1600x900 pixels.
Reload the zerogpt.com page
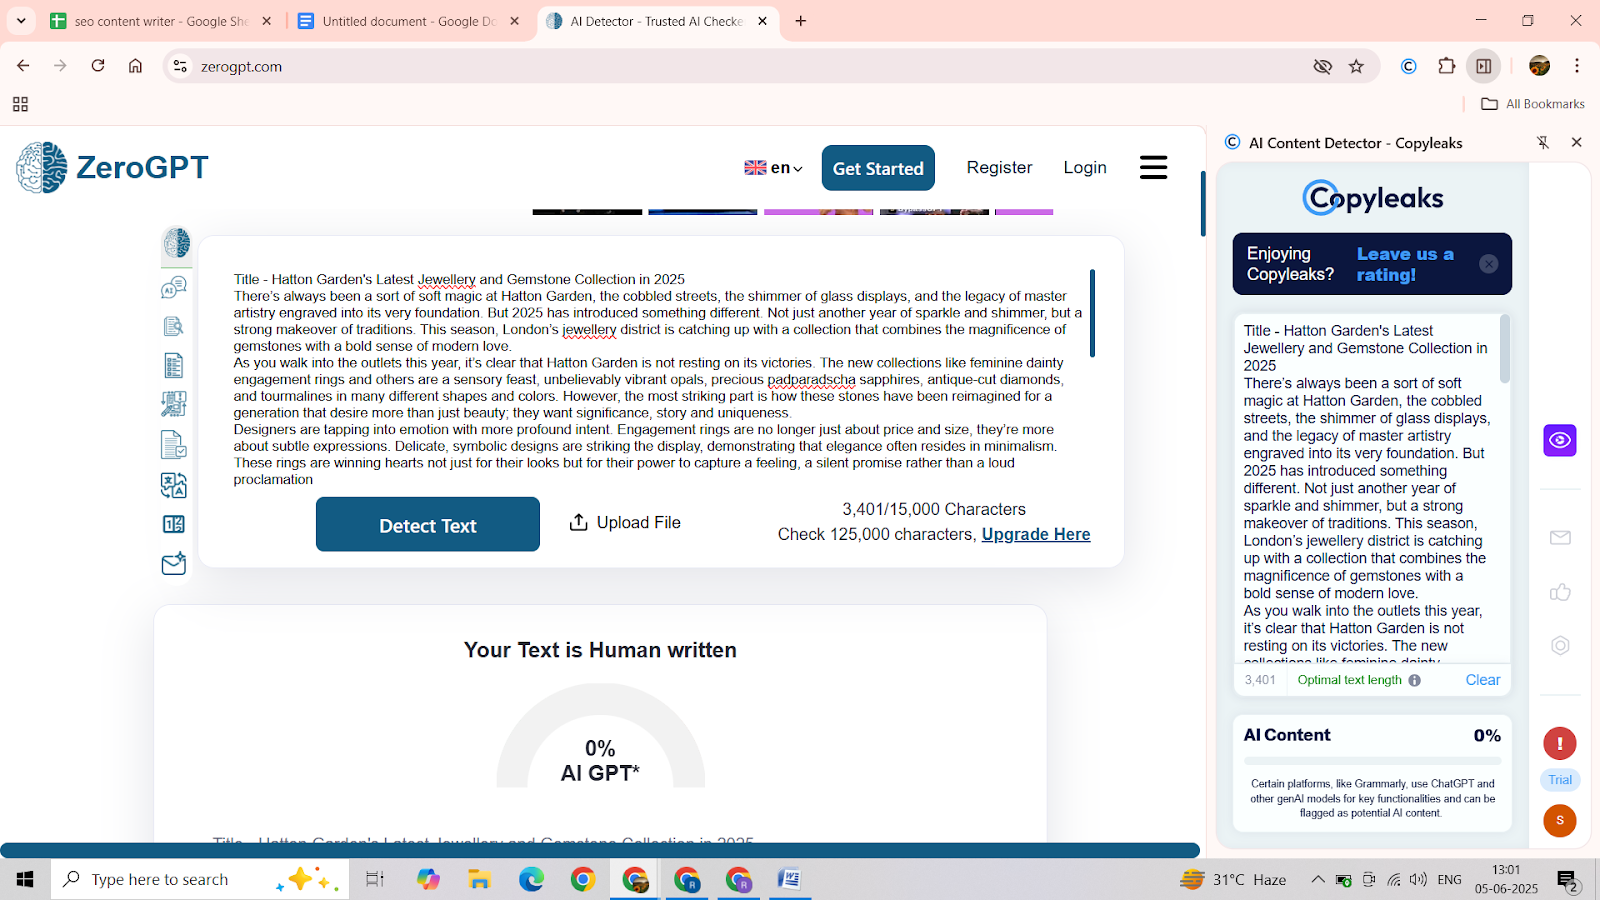pyautogui.click(x=98, y=66)
